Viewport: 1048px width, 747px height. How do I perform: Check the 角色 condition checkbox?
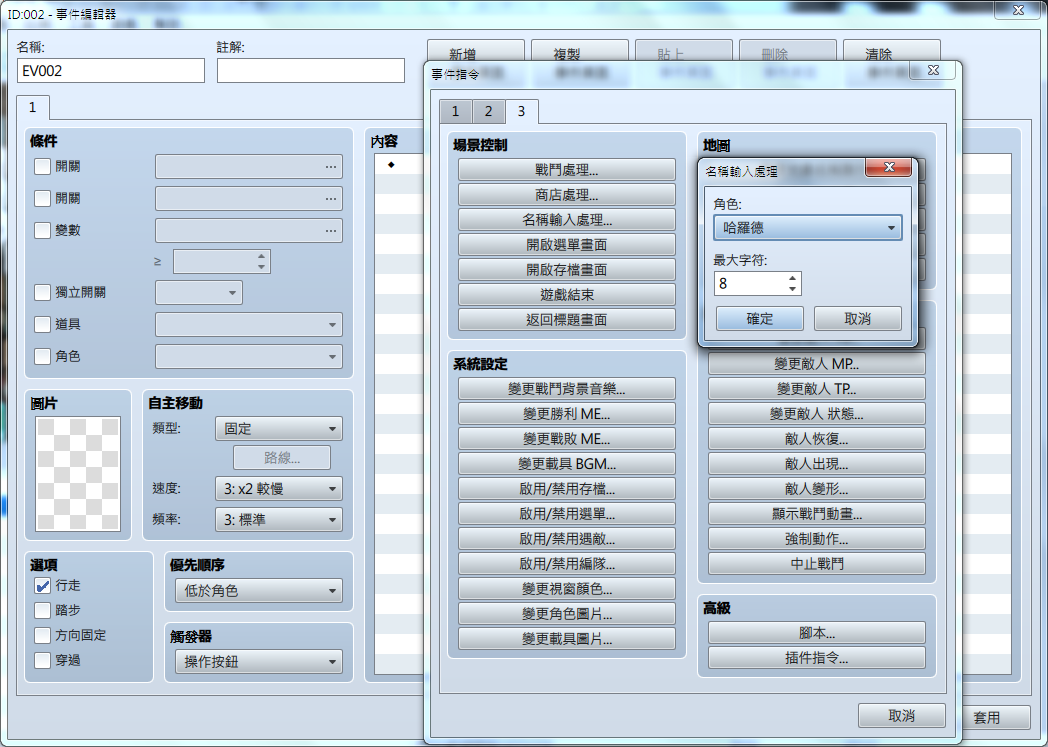coord(42,356)
